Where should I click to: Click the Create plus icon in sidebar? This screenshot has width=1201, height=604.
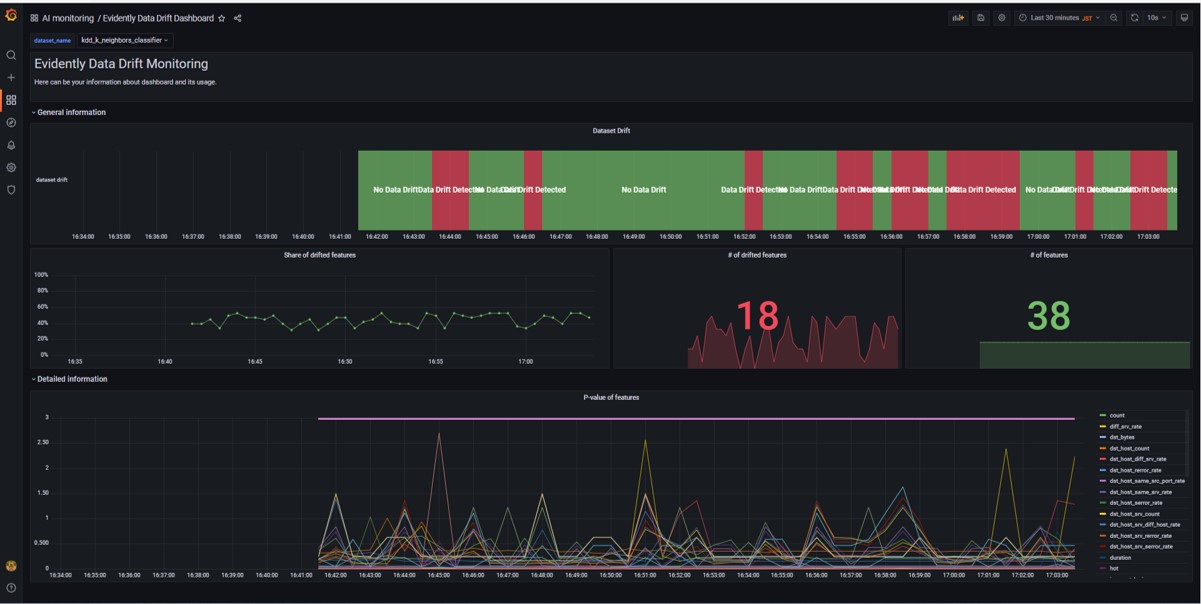click(x=11, y=77)
